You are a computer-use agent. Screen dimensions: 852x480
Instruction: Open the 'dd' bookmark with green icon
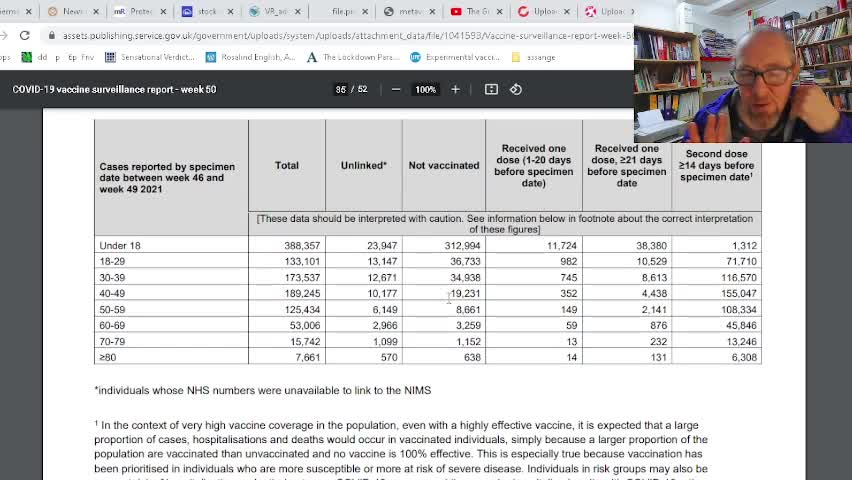point(34,57)
